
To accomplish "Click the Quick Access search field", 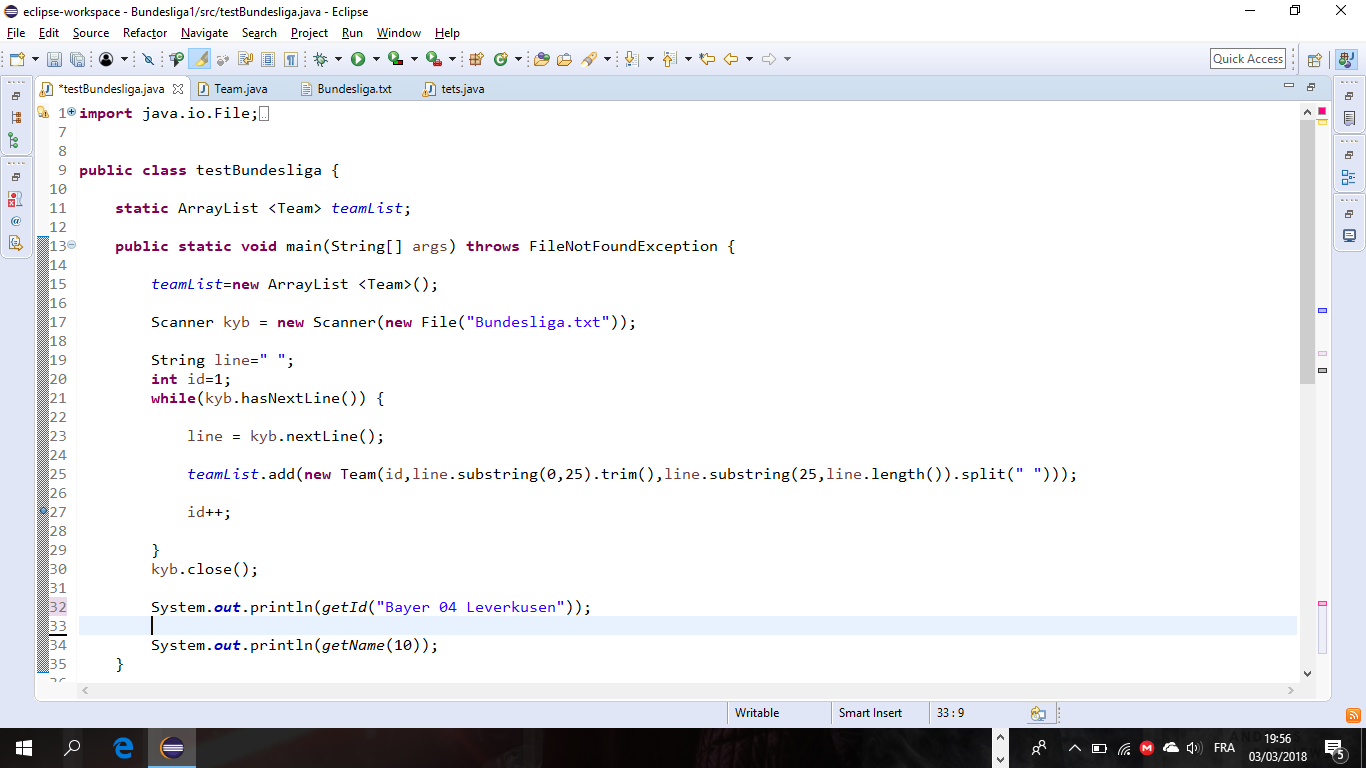I will tap(1248, 59).
